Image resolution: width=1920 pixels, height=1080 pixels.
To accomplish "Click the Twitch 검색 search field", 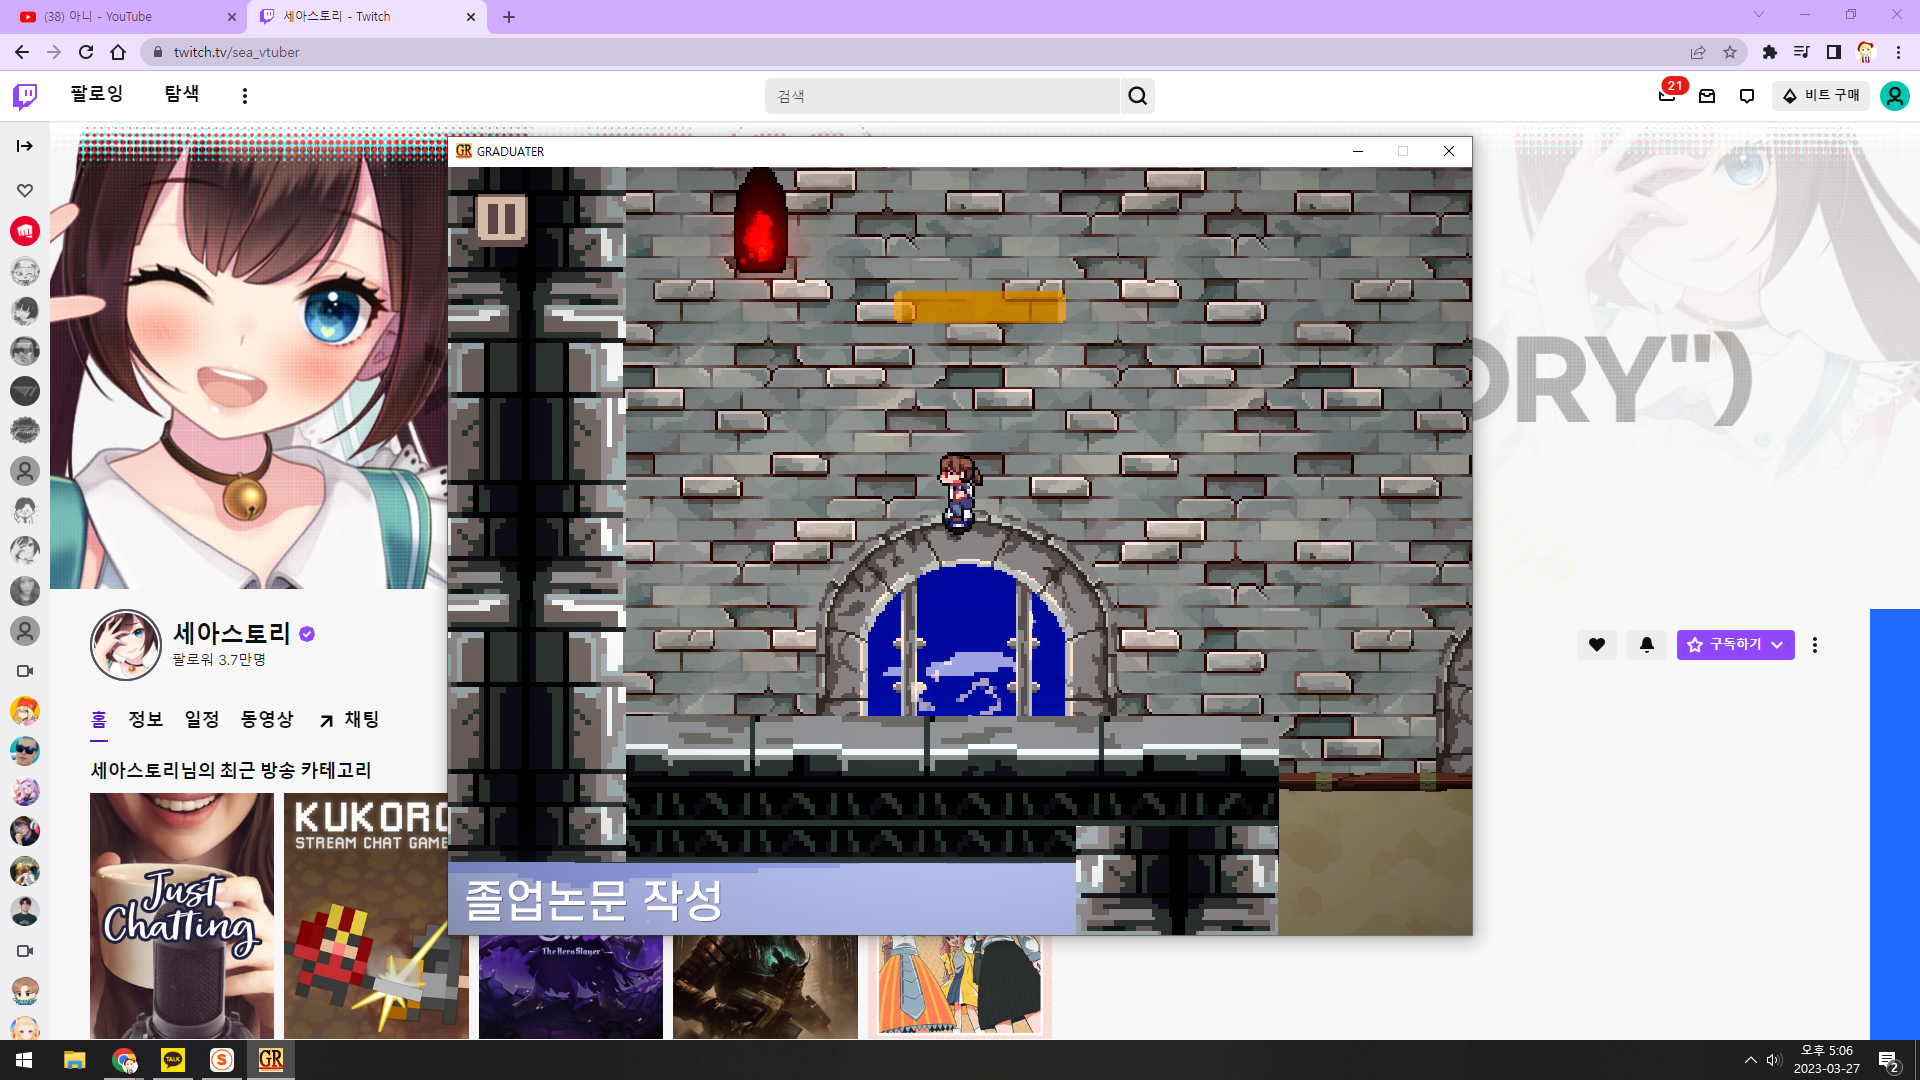I will (942, 96).
